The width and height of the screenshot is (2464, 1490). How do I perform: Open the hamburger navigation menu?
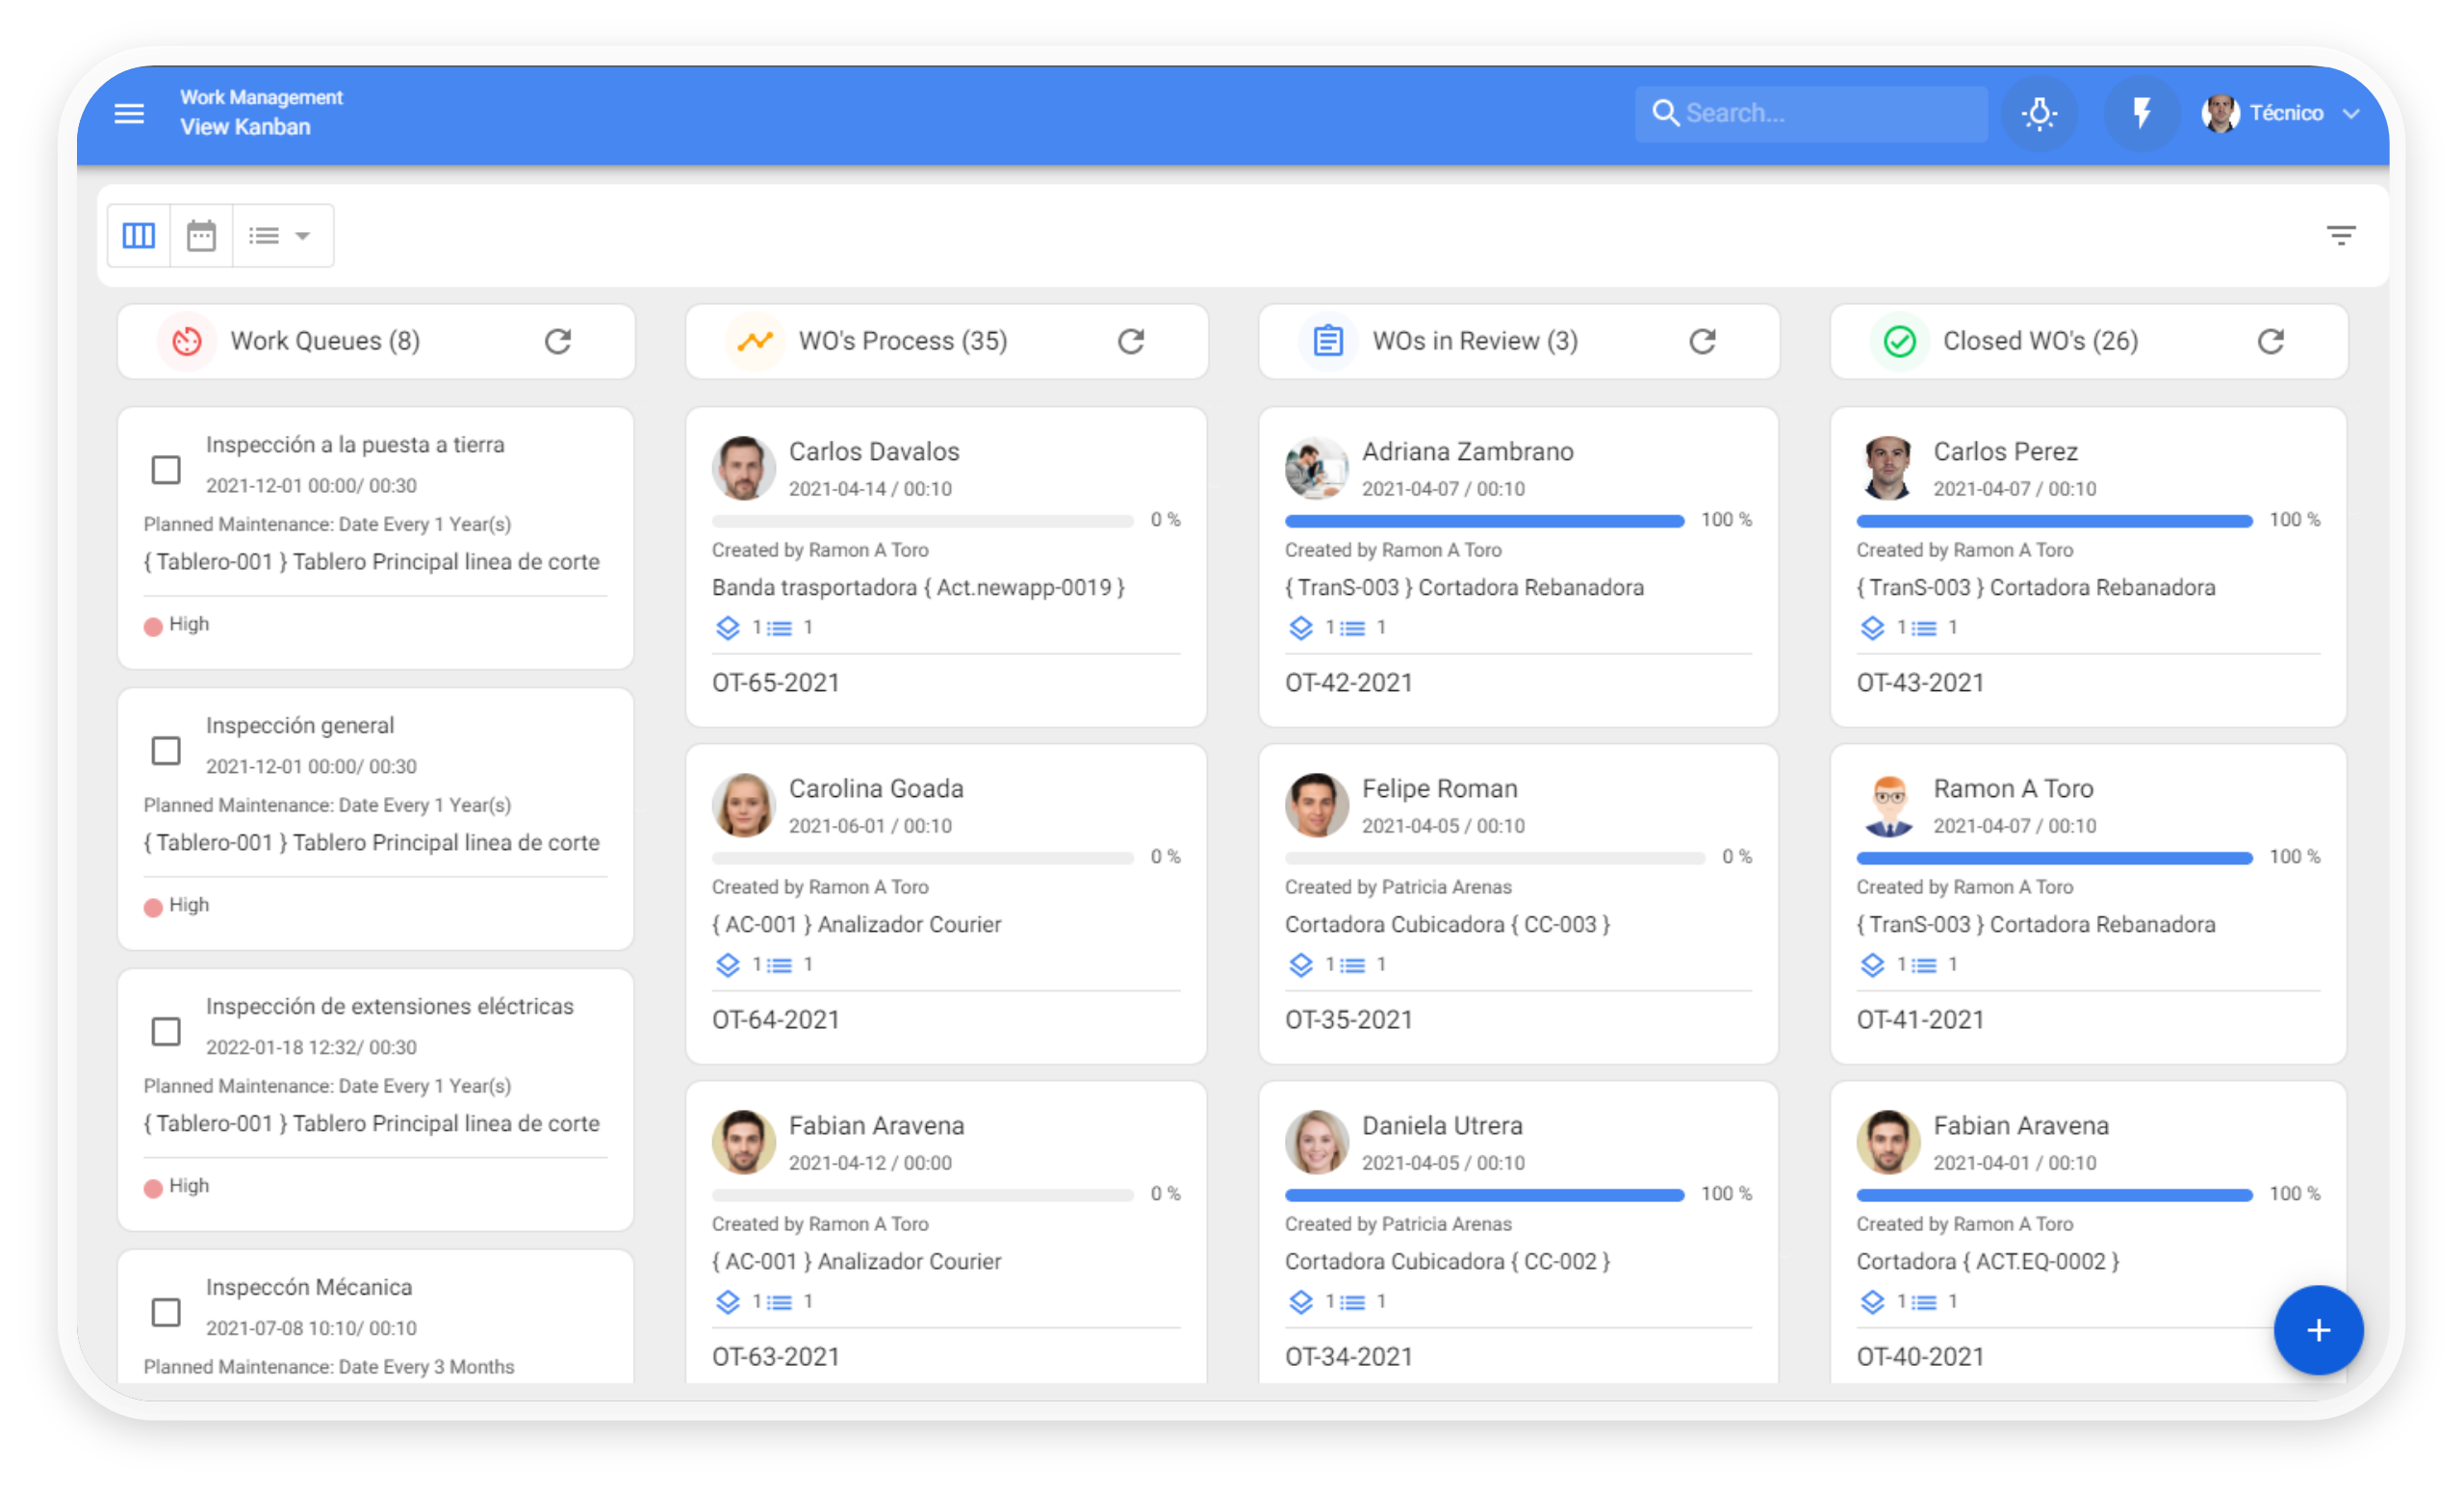[129, 113]
